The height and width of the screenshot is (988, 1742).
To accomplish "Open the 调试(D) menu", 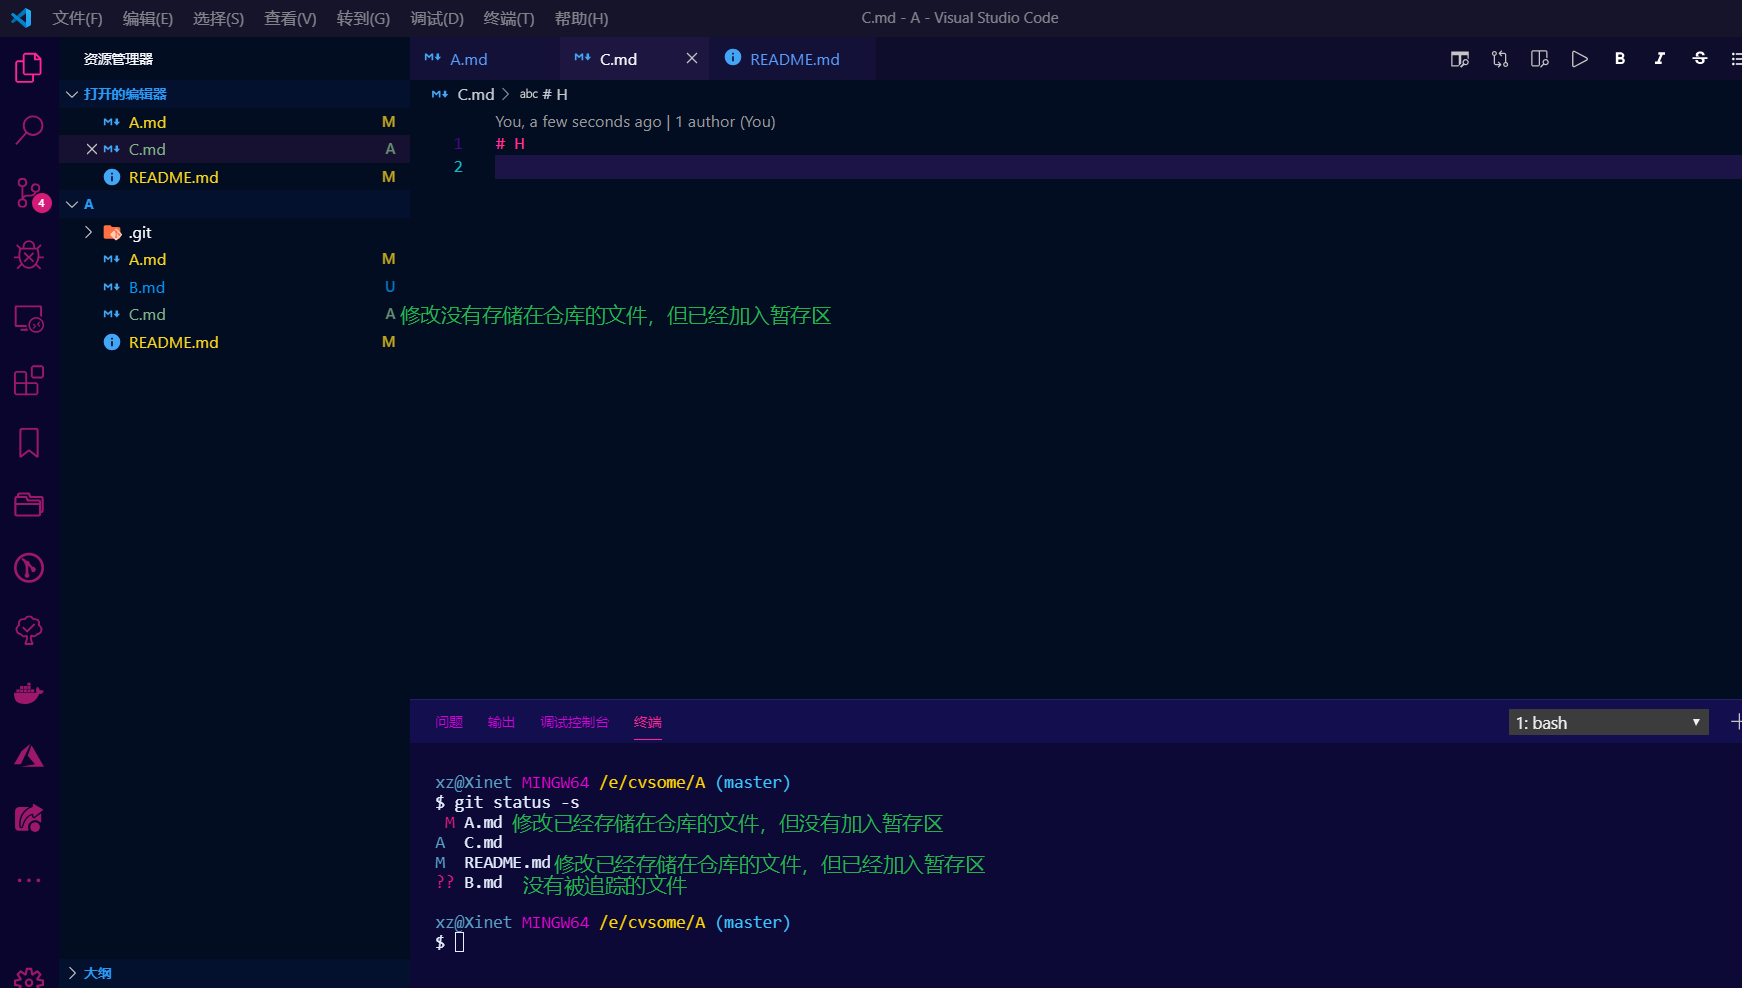I will coord(437,18).
